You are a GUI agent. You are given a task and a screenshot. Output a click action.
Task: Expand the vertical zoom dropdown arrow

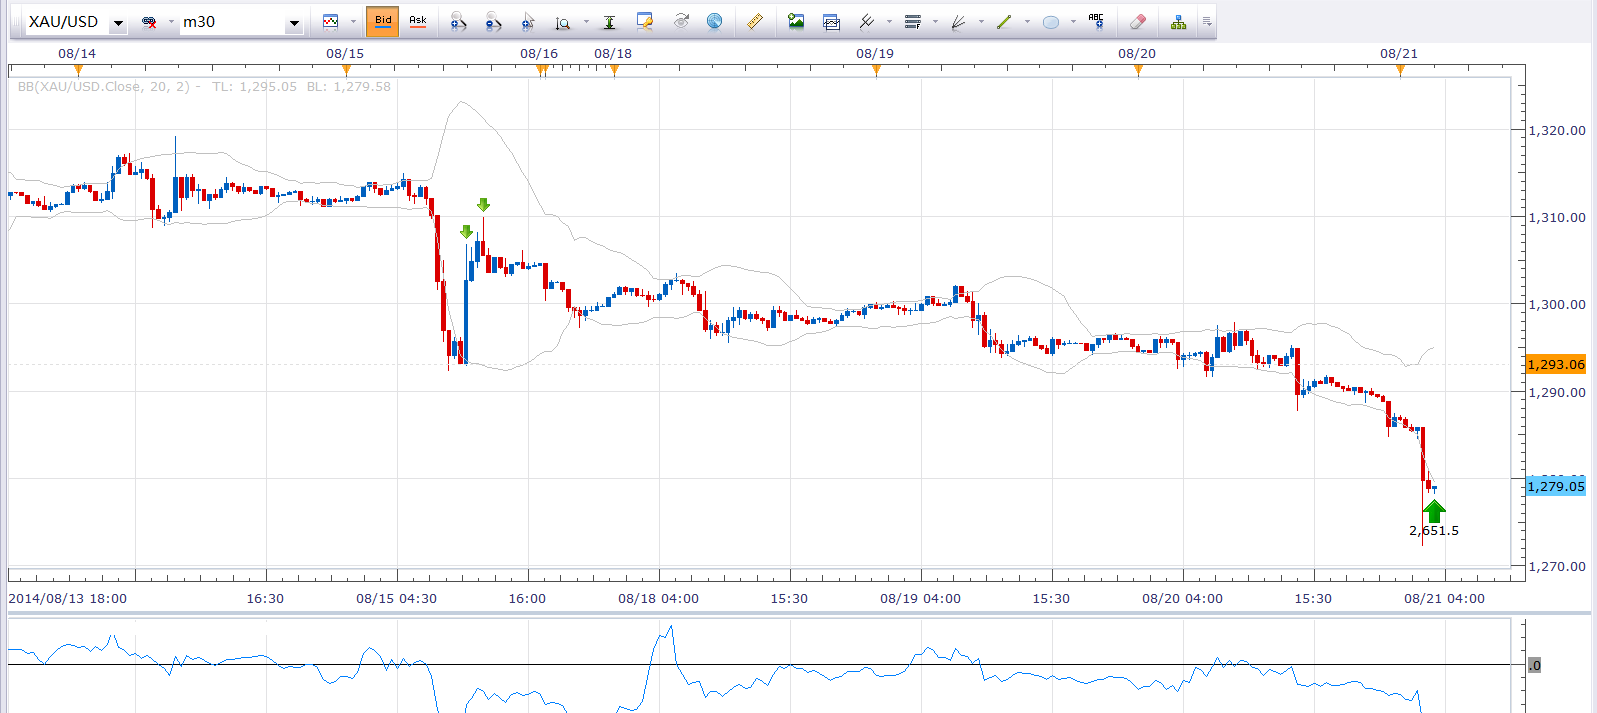[586, 22]
